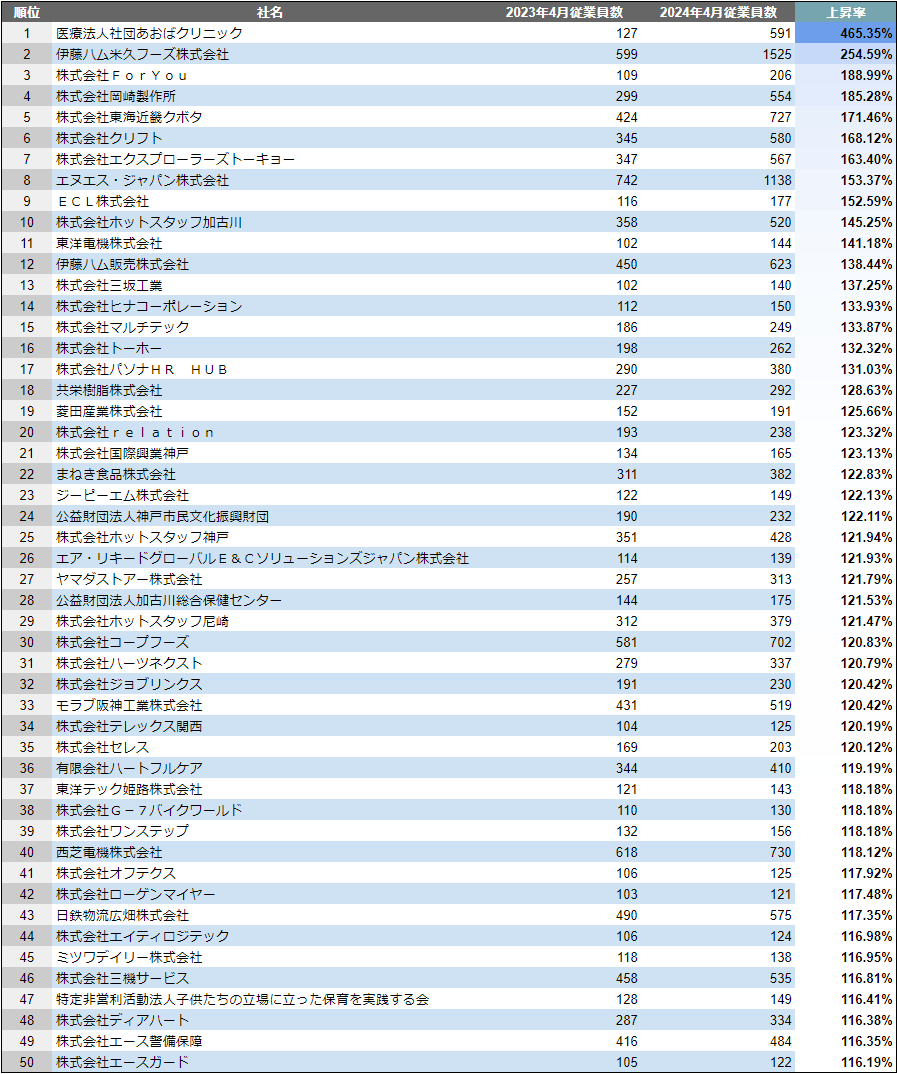Select 株式会社ハーツネクスト
897x1074 pixels.
pyautogui.click(x=129, y=663)
